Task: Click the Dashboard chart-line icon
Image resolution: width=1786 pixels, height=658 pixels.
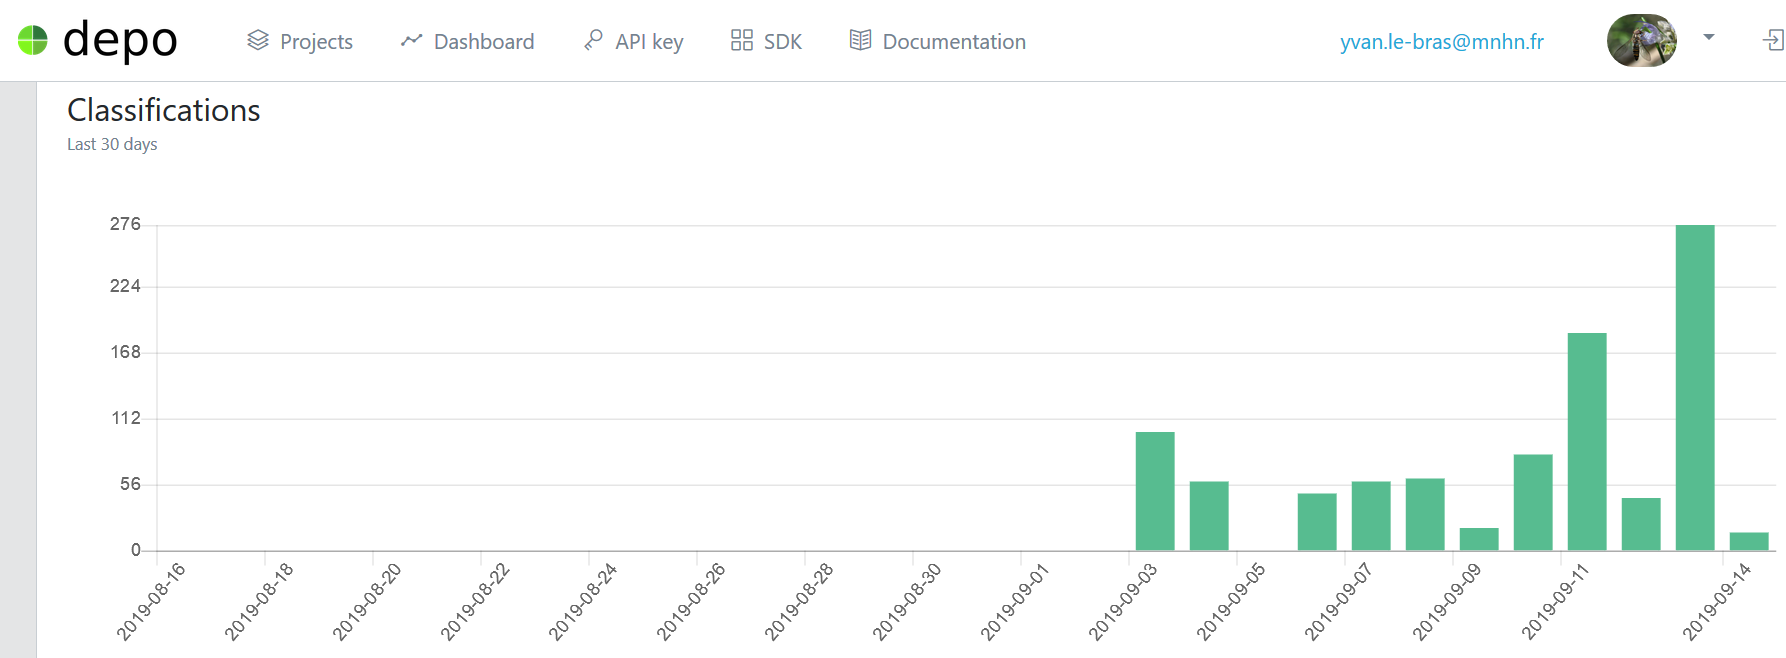Action: point(411,40)
